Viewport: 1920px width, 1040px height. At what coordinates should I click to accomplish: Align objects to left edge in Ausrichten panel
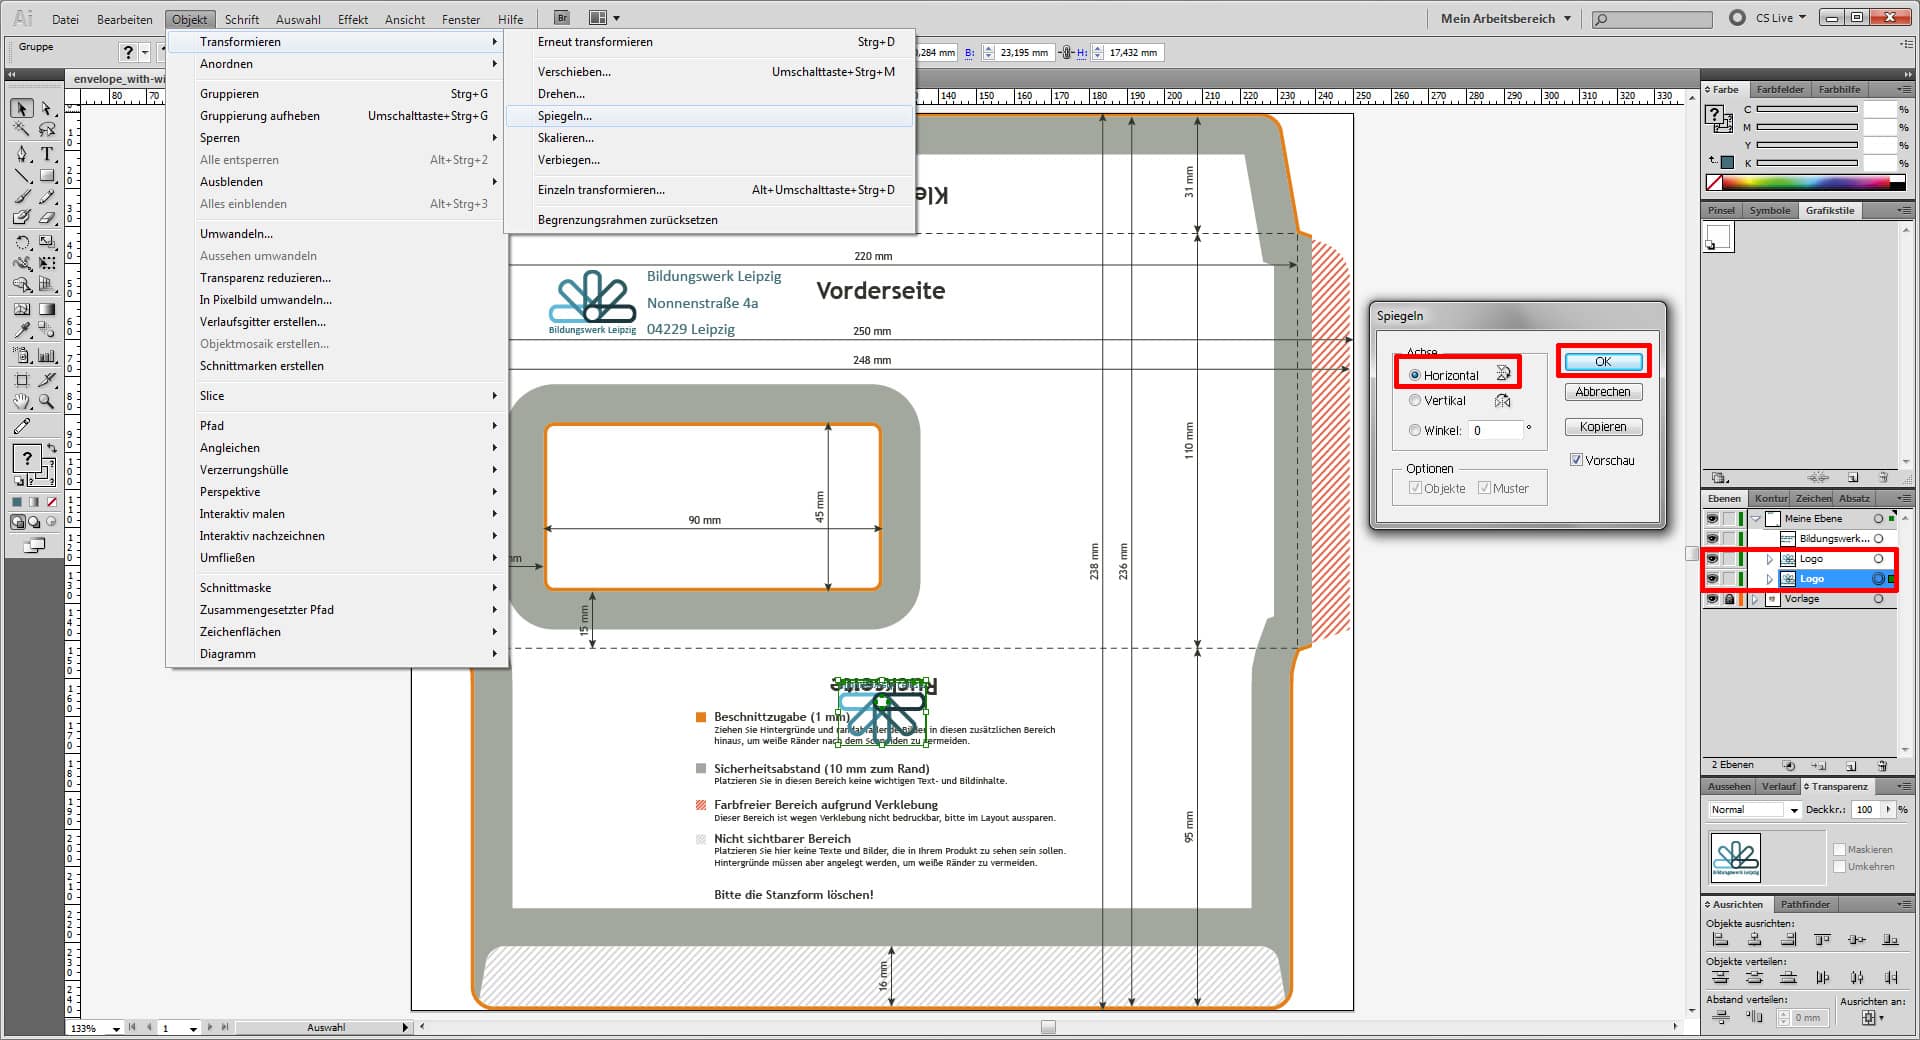pos(1720,940)
